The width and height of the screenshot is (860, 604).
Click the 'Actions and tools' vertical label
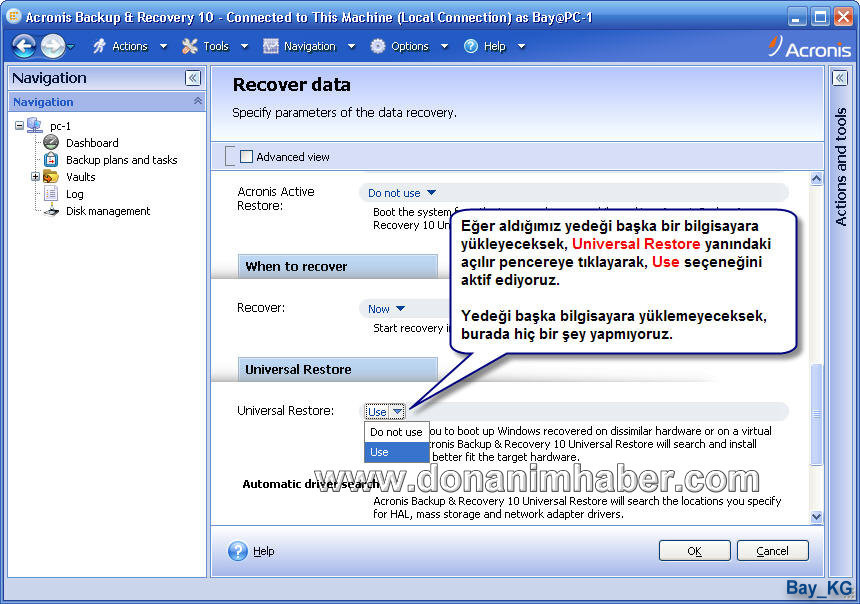coord(840,167)
